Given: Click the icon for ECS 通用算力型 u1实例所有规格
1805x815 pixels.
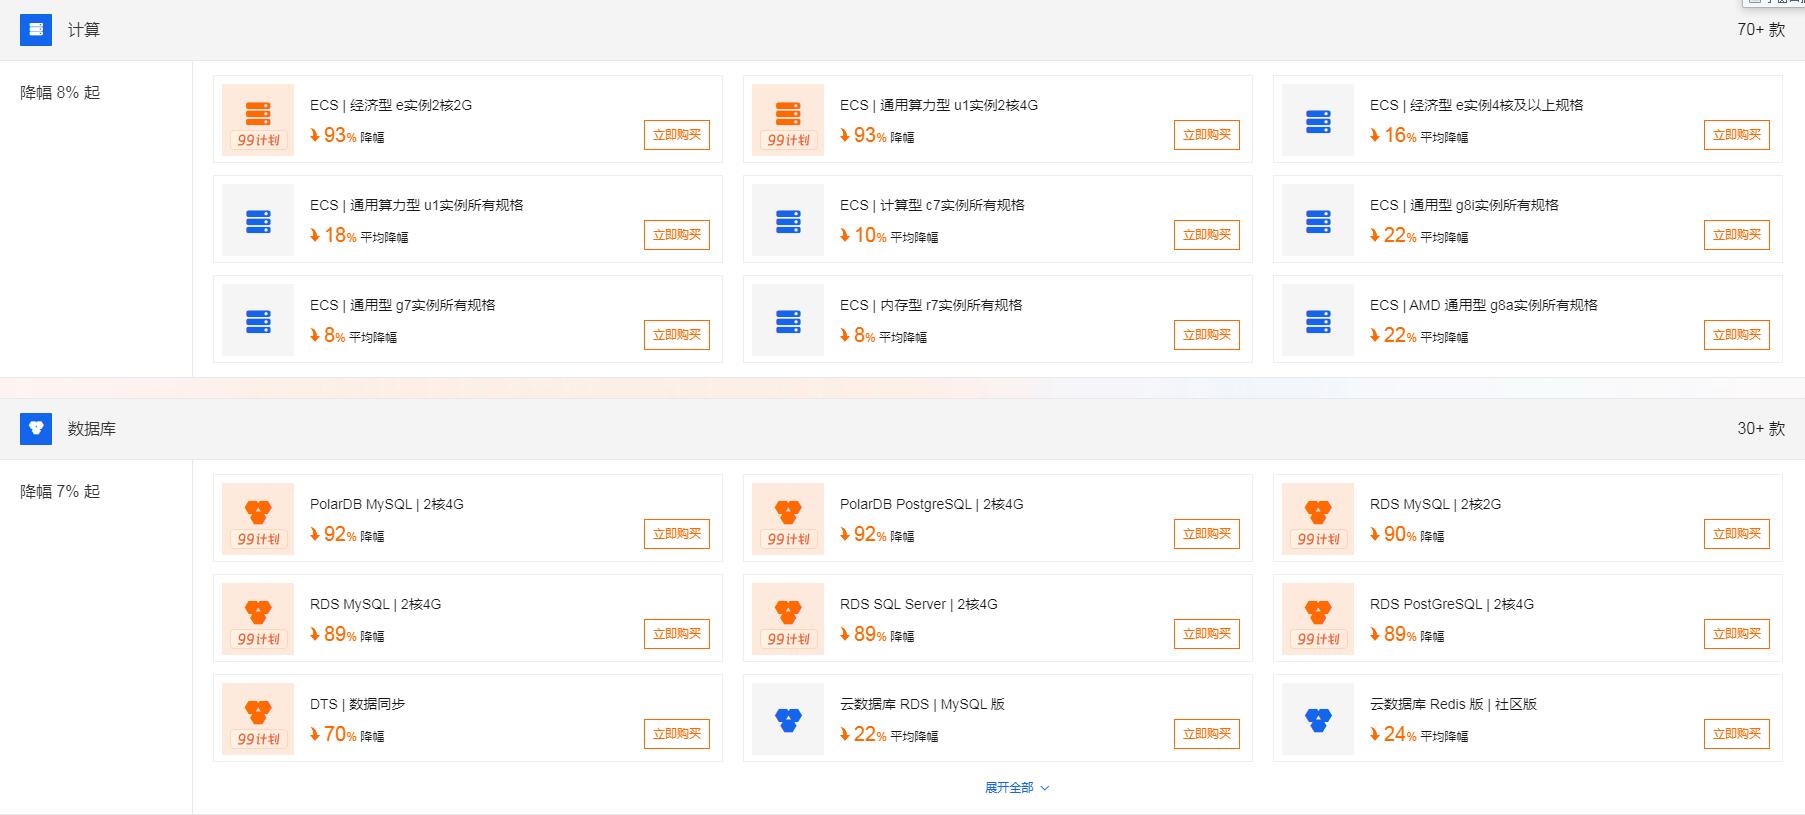Looking at the screenshot, I should coord(258,219).
